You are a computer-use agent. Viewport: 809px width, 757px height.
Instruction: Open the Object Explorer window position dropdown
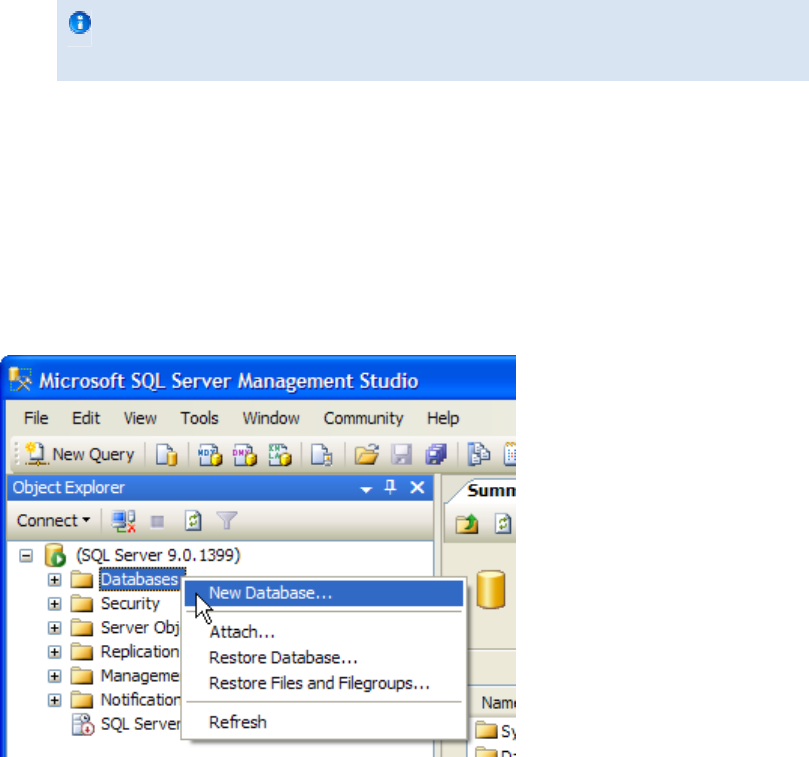pyautogui.click(x=366, y=489)
